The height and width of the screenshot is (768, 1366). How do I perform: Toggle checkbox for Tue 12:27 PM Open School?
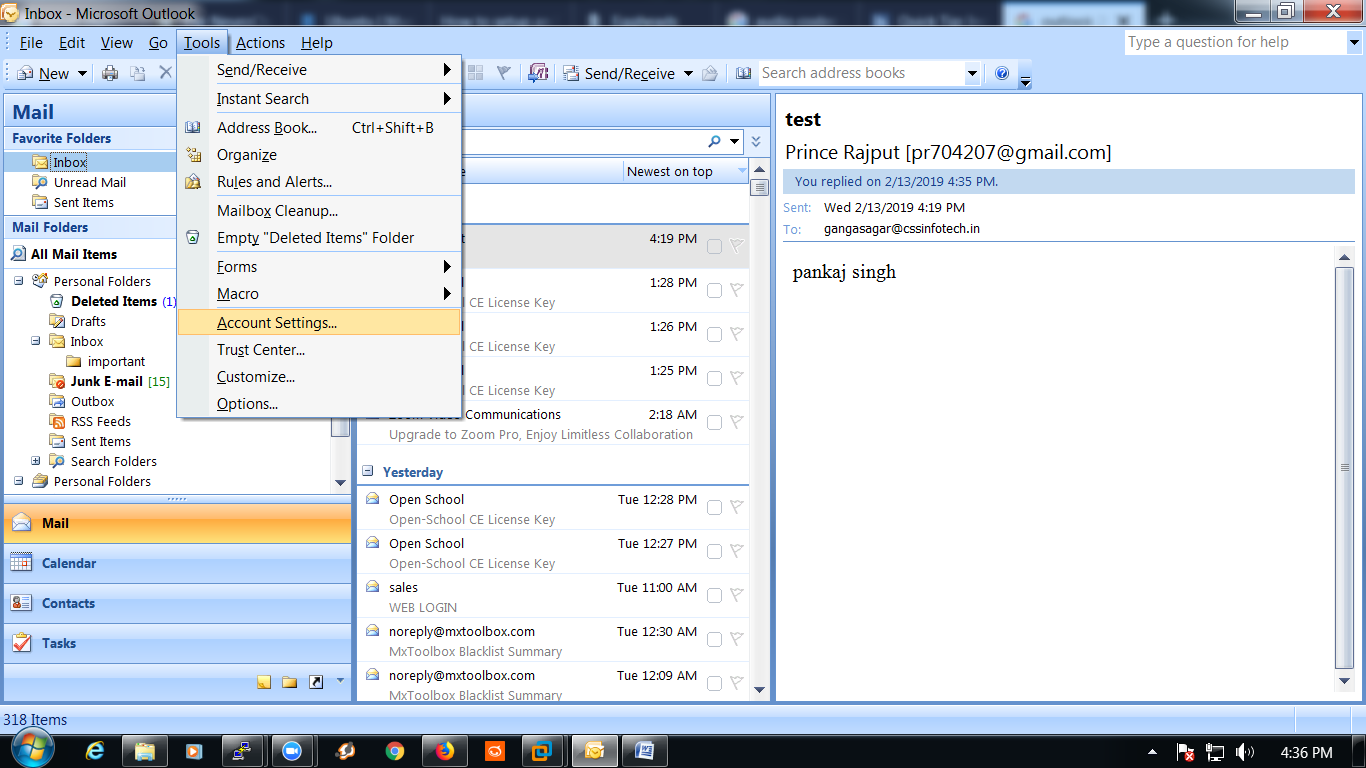[x=714, y=551]
